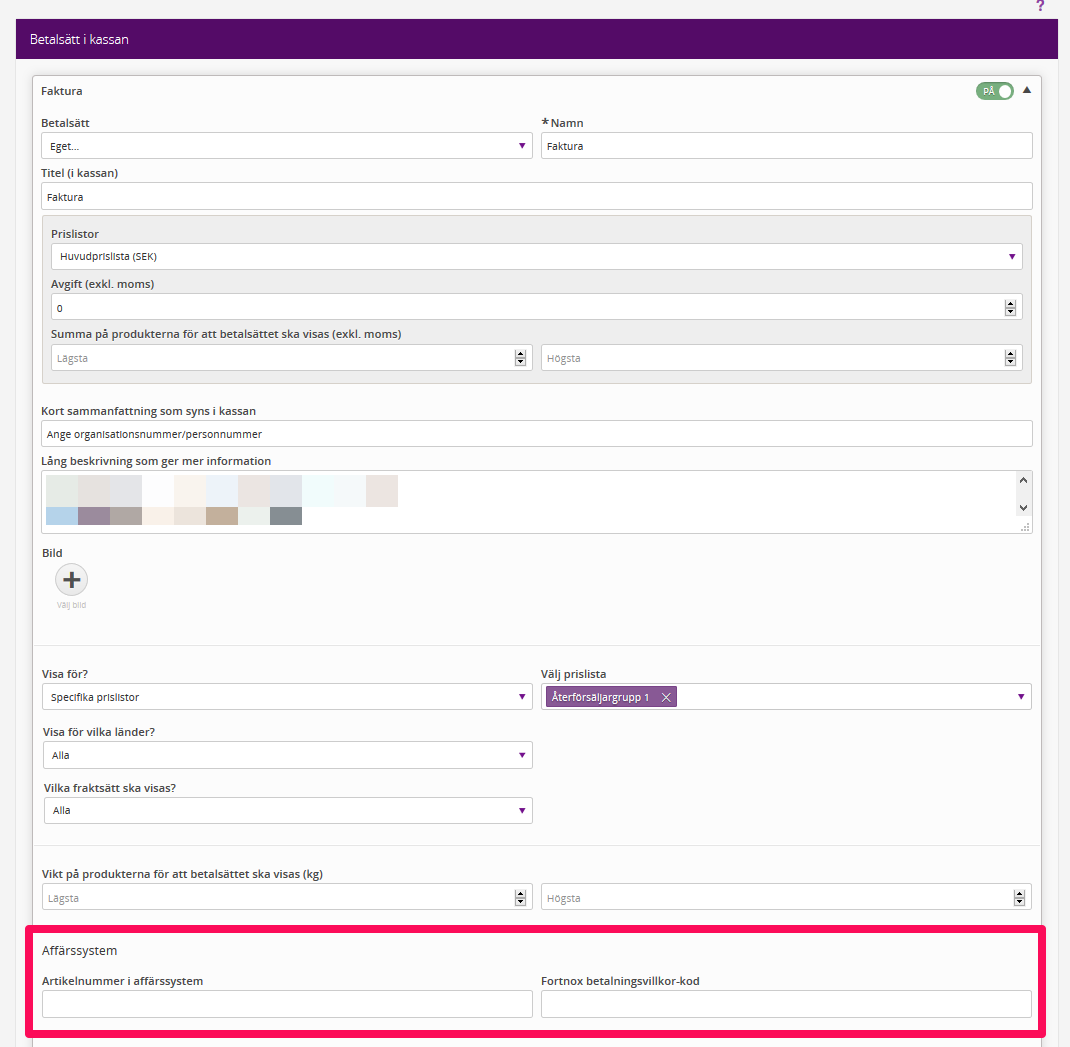The height and width of the screenshot is (1047, 1070).
Task: Click the Kort sammanfattning input field
Action: coord(536,433)
